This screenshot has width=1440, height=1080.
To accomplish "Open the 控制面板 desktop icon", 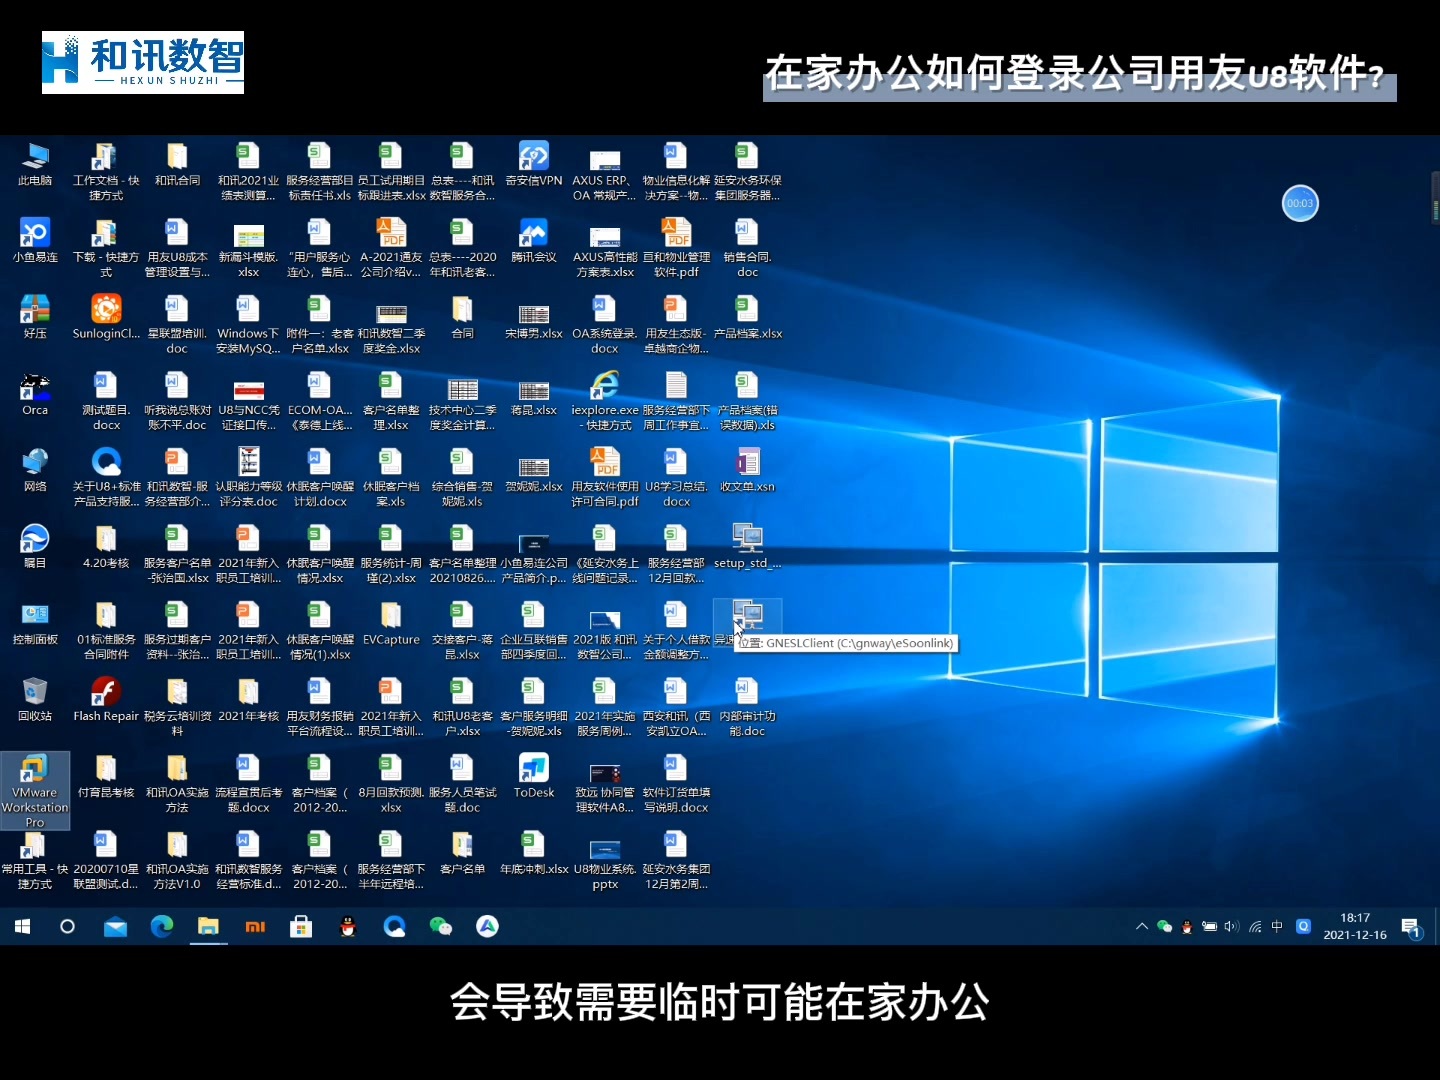I will 35,624.
